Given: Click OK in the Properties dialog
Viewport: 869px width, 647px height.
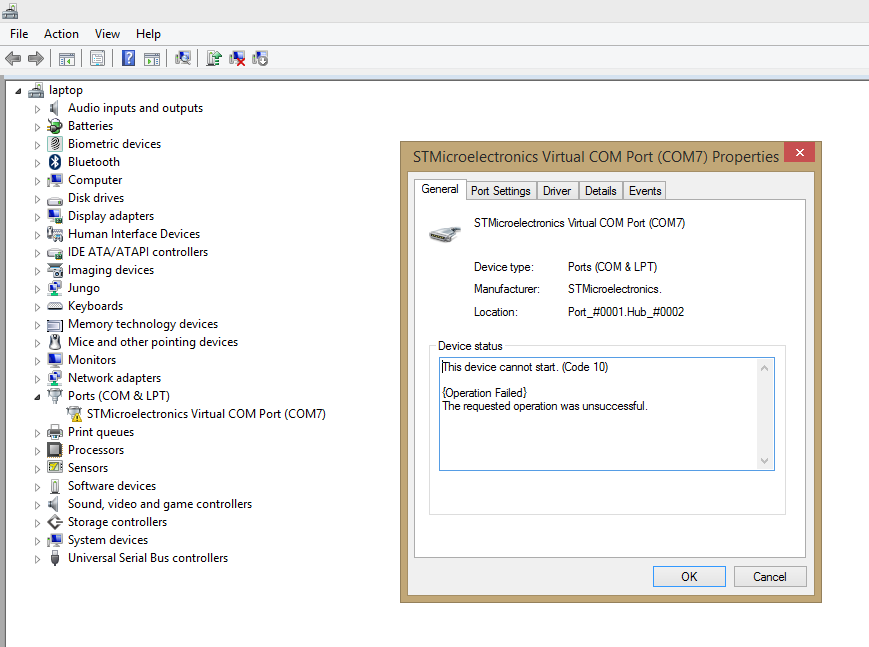Looking at the screenshot, I should 689,577.
